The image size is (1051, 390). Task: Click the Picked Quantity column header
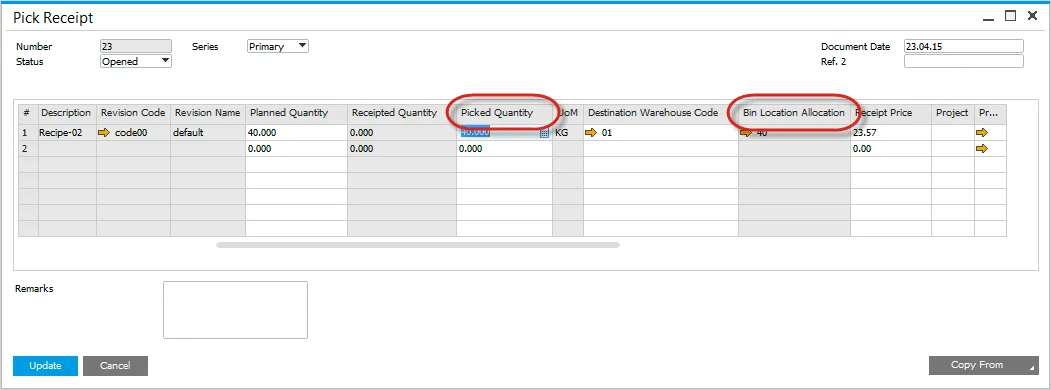[x=505, y=113]
